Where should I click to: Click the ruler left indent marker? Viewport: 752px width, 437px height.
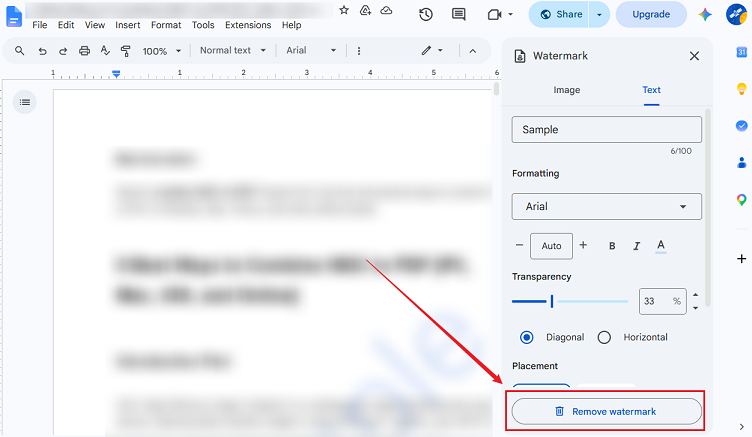tap(116, 74)
